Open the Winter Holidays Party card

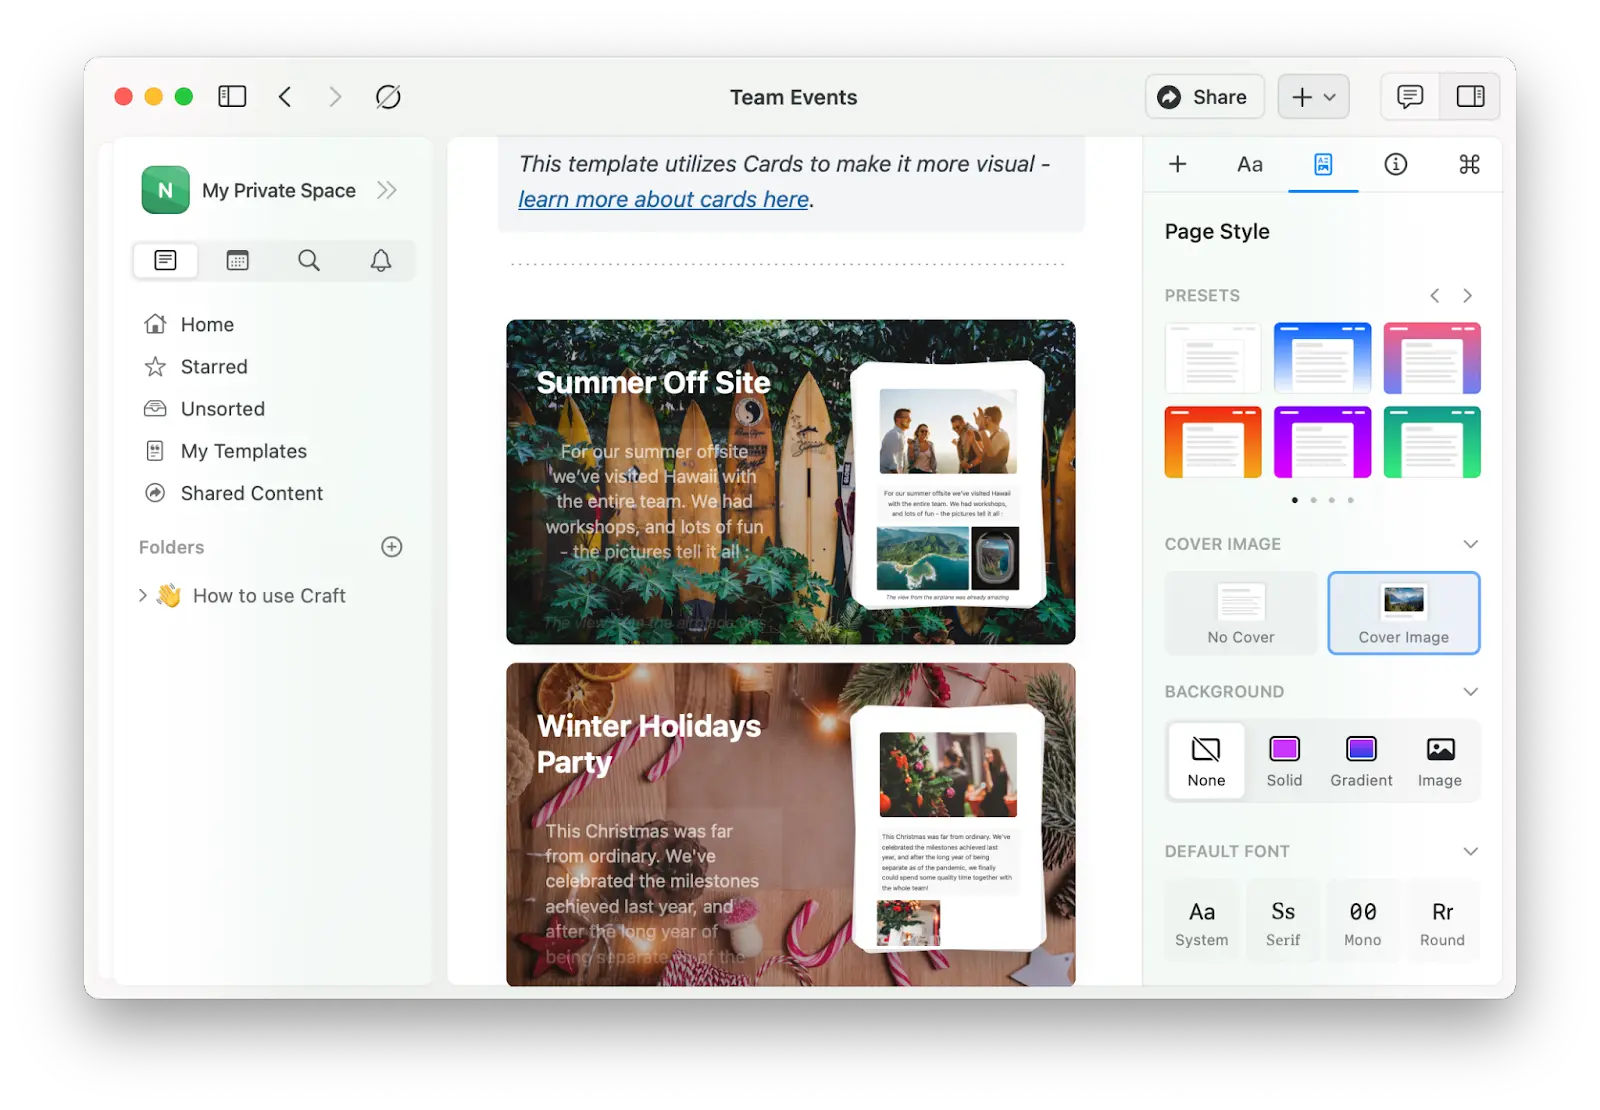pyautogui.click(x=791, y=825)
